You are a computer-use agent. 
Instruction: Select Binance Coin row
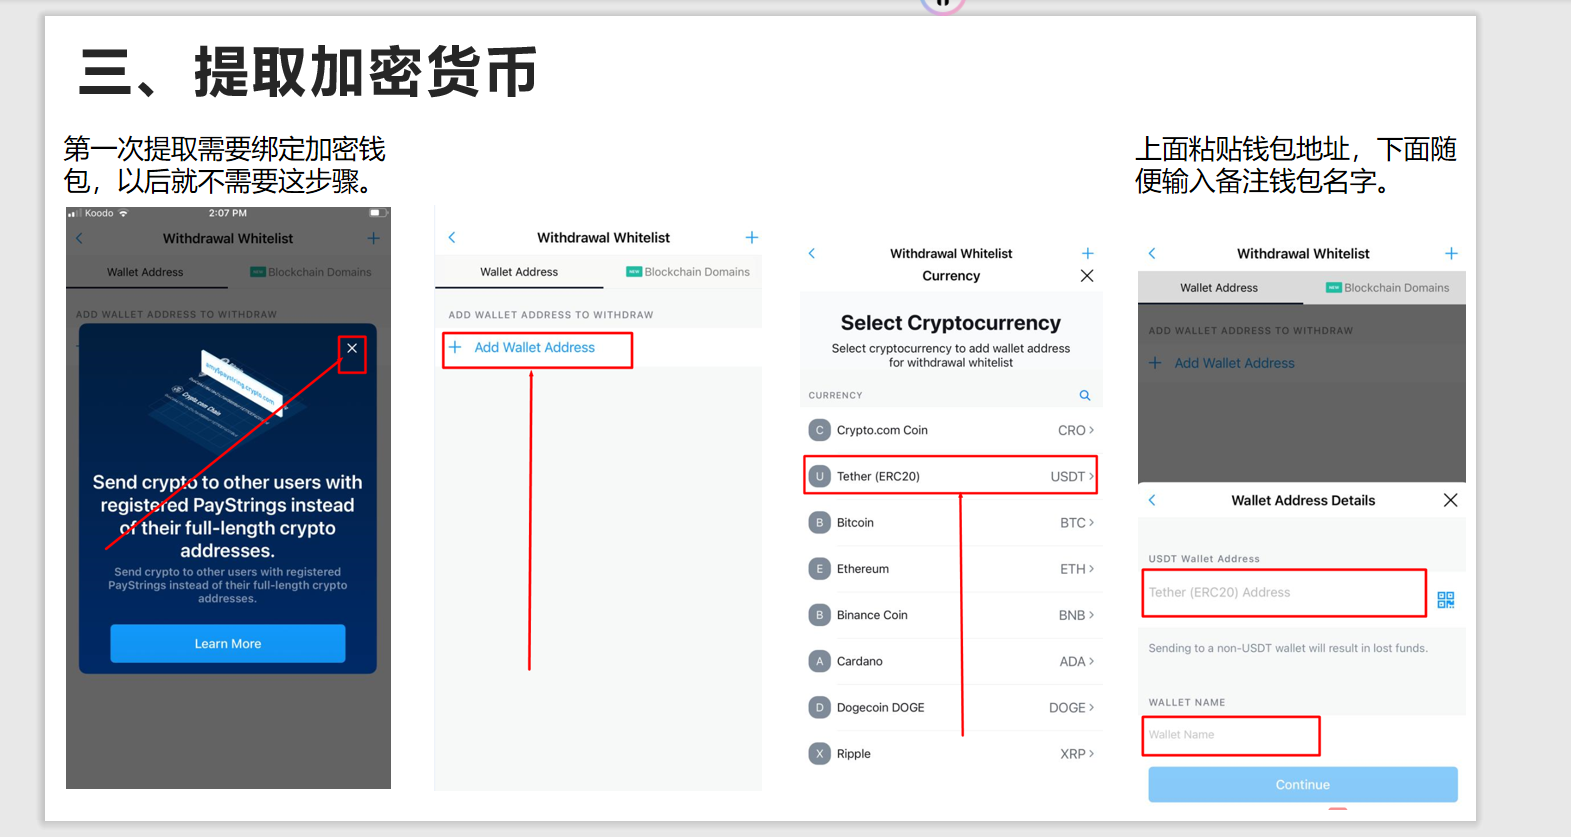pos(951,615)
